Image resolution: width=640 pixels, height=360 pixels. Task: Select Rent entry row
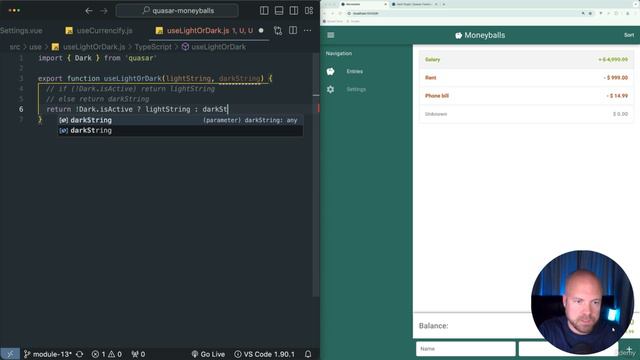(526, 78)
